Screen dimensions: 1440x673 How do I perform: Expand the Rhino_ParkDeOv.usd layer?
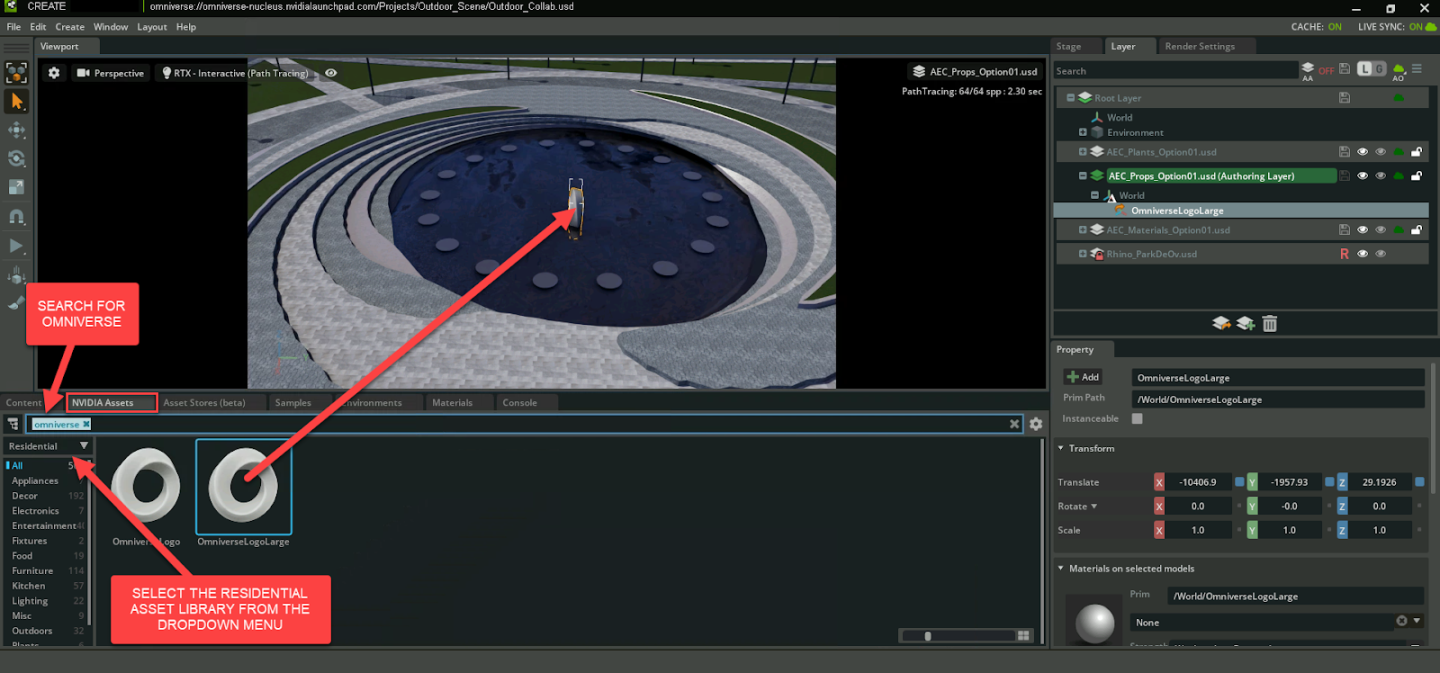tap(1083, 254)
